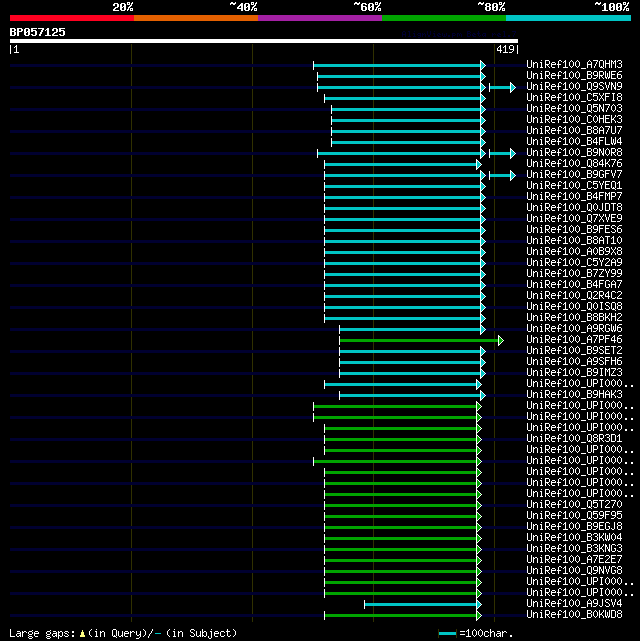Select hit label UniRef100_B4FGA7
640x641 pixels.
coord(574,285)
